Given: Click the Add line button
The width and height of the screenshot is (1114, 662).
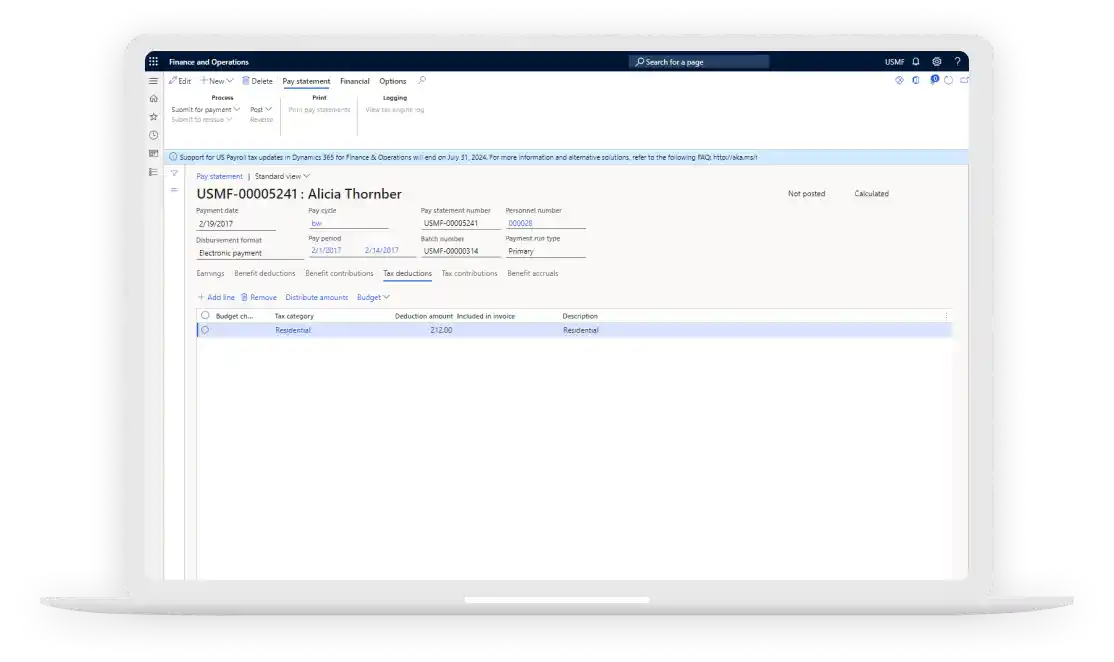Looking at the screenshot, I should [x=216, y=297].
